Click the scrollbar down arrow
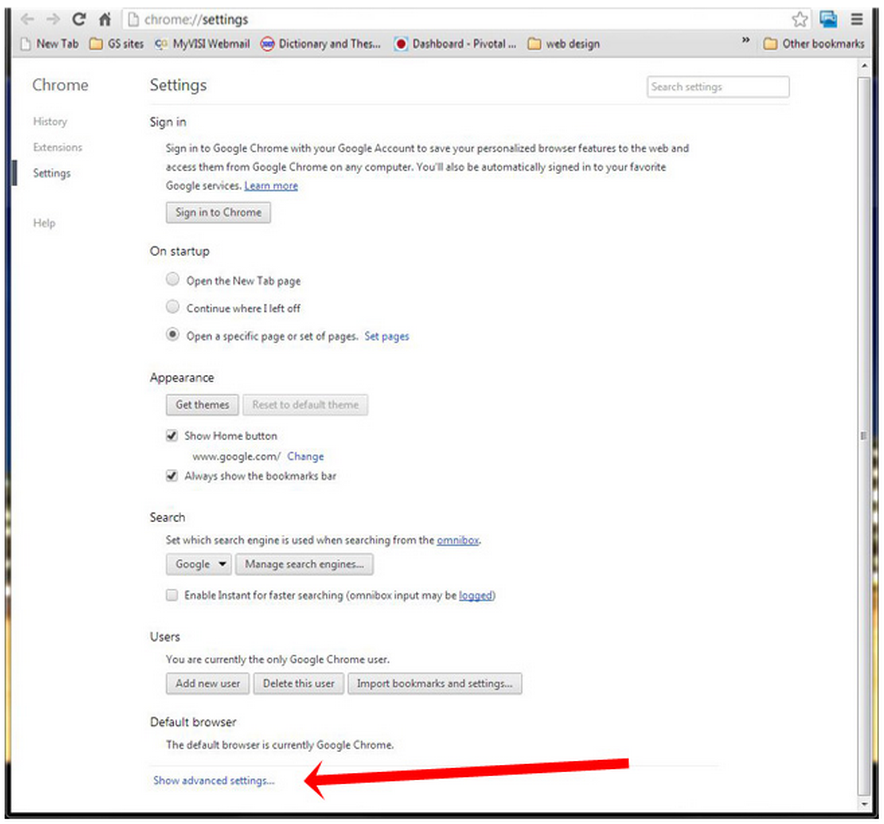 [864, 804]
